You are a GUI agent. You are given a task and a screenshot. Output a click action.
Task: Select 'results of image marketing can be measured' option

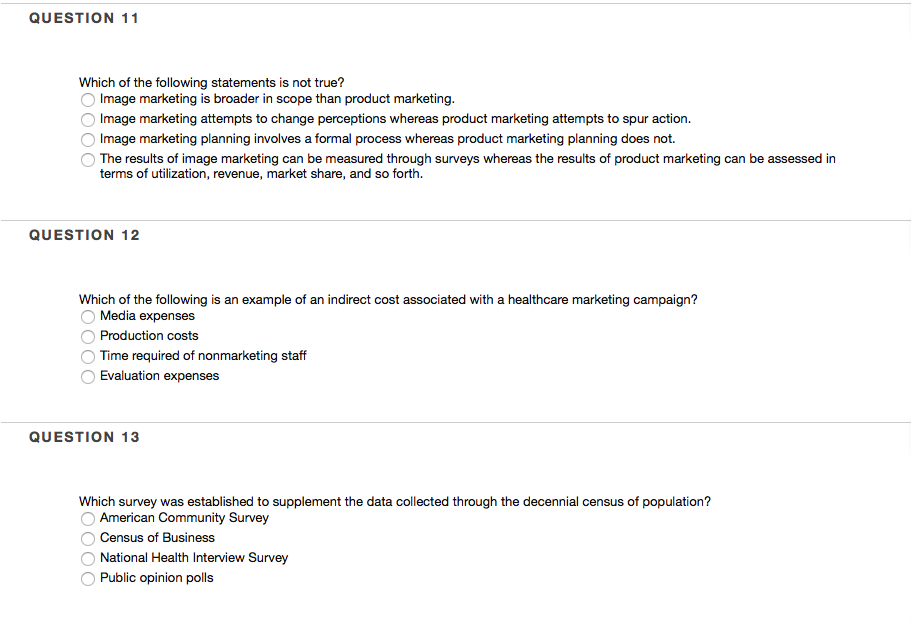88,160
